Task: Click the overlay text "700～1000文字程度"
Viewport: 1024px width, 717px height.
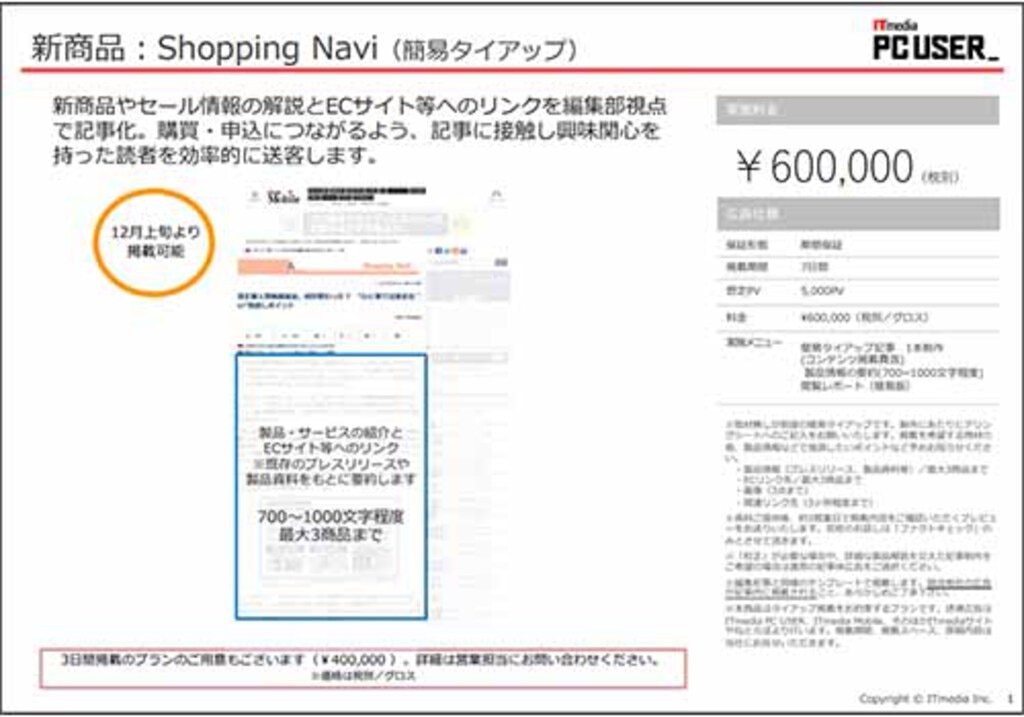Action: [x=330, y=517]
